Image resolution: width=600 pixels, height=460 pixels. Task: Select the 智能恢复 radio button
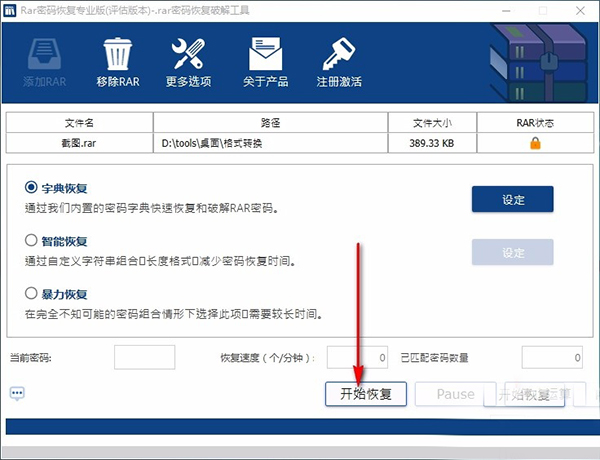pyautogui.click(x=31, y=240)
